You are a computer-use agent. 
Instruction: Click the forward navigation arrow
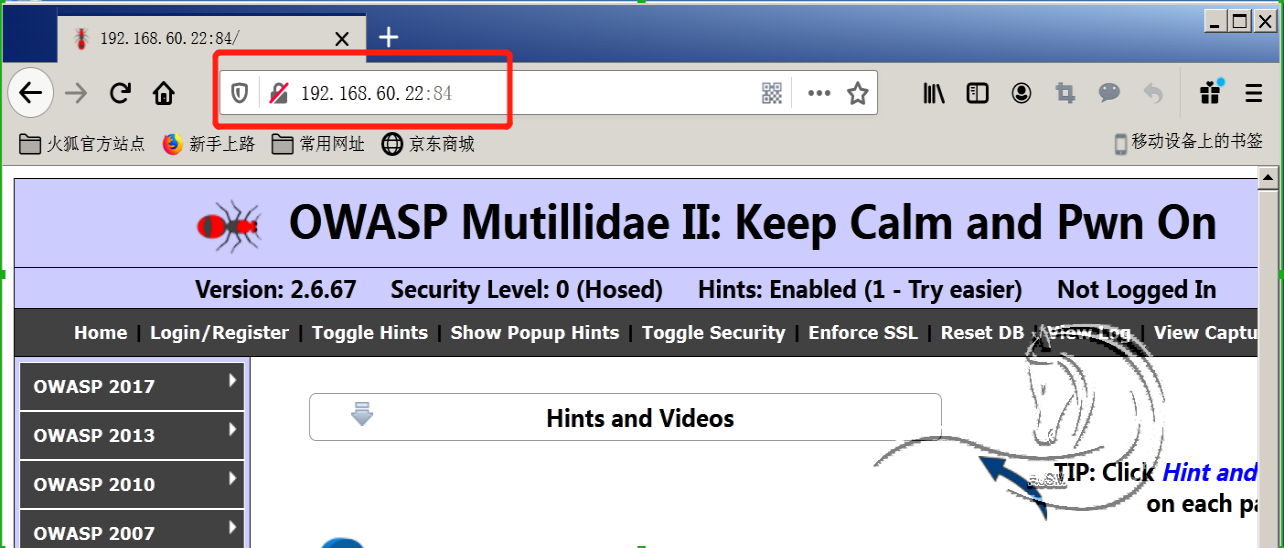coord(76,94)
